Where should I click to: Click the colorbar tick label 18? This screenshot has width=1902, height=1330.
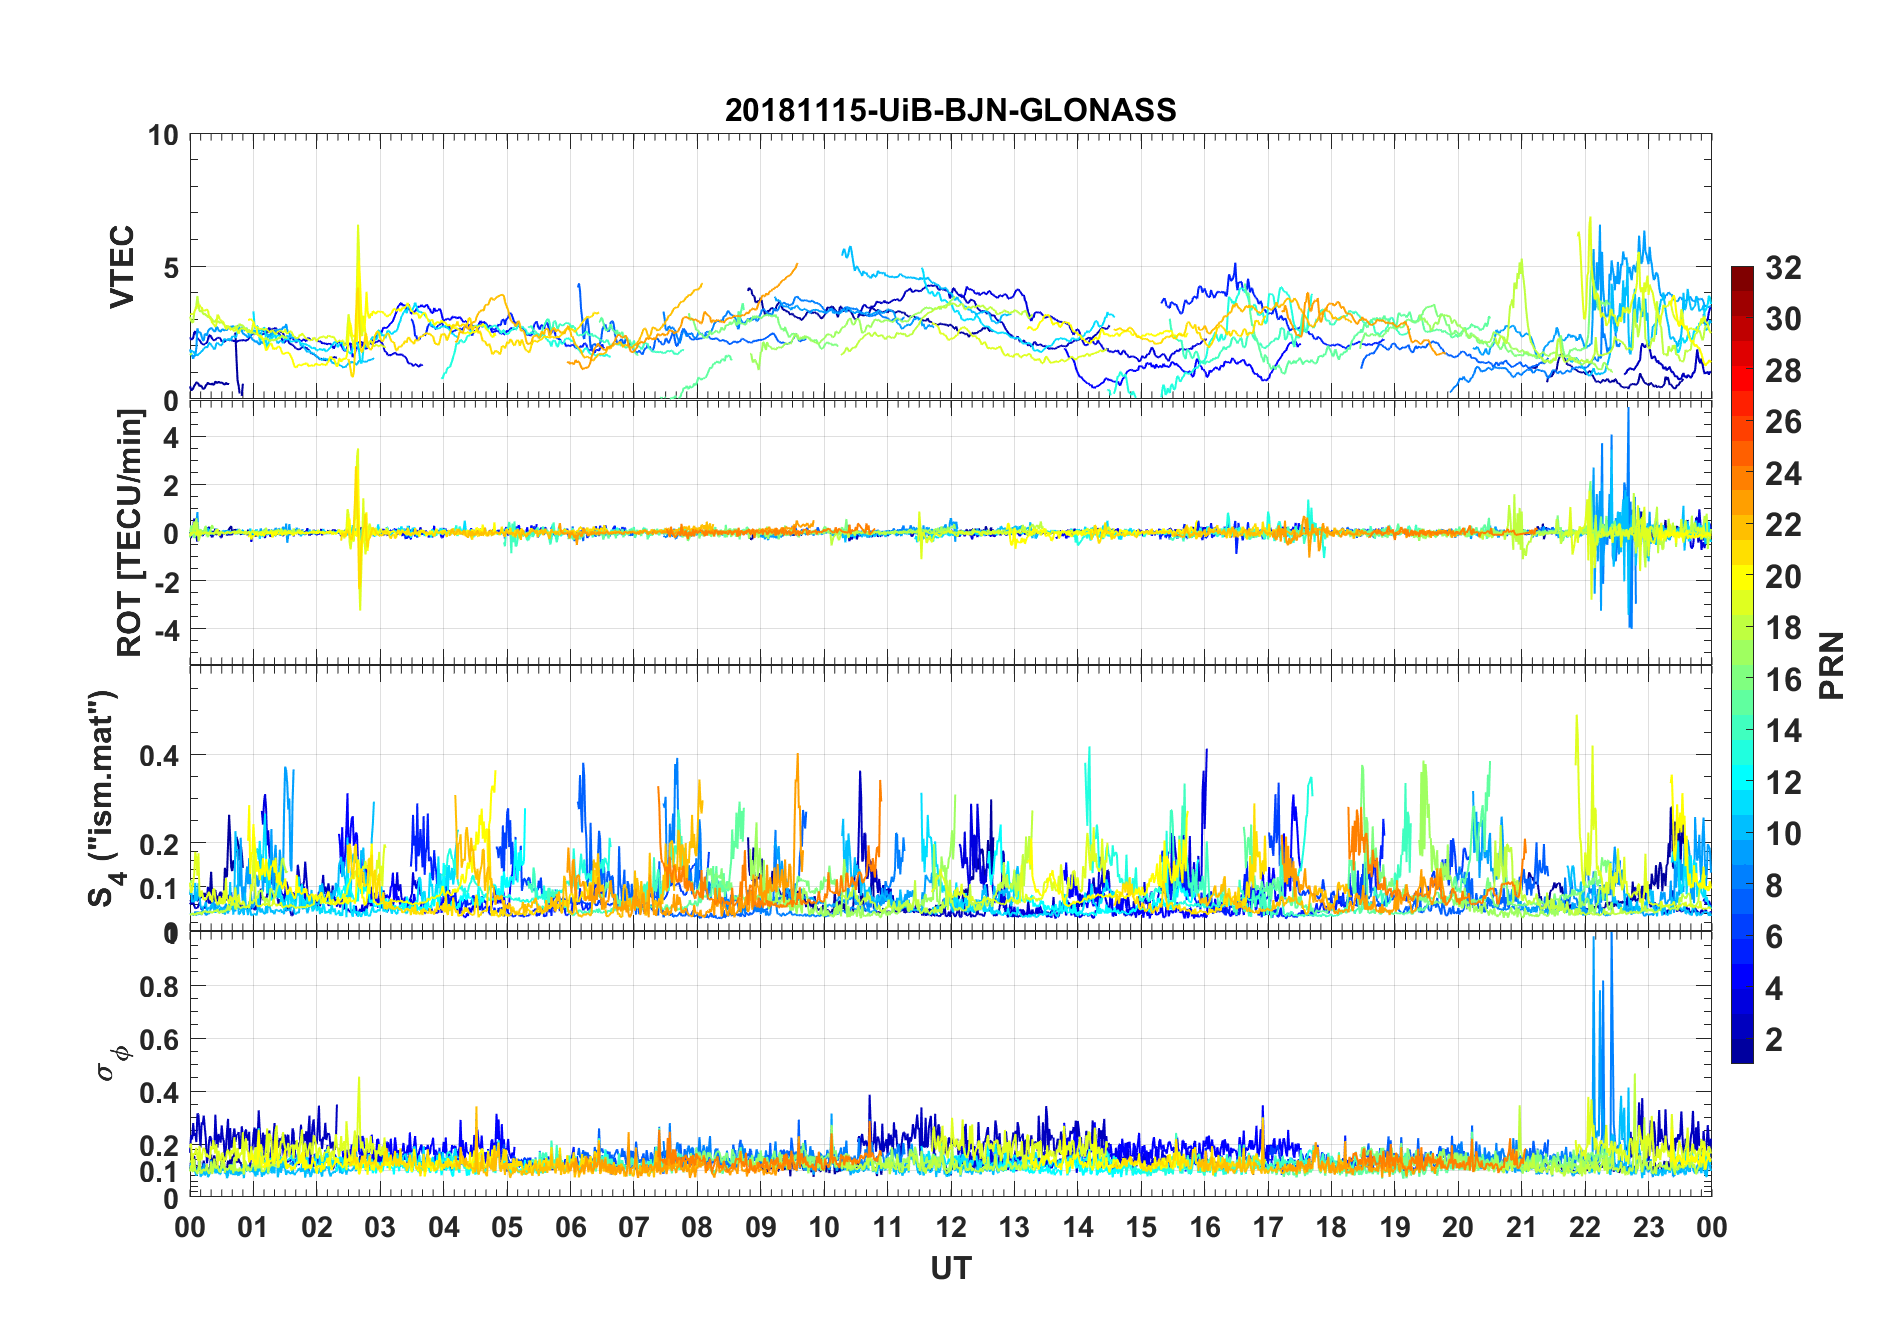click(1783, 628)
